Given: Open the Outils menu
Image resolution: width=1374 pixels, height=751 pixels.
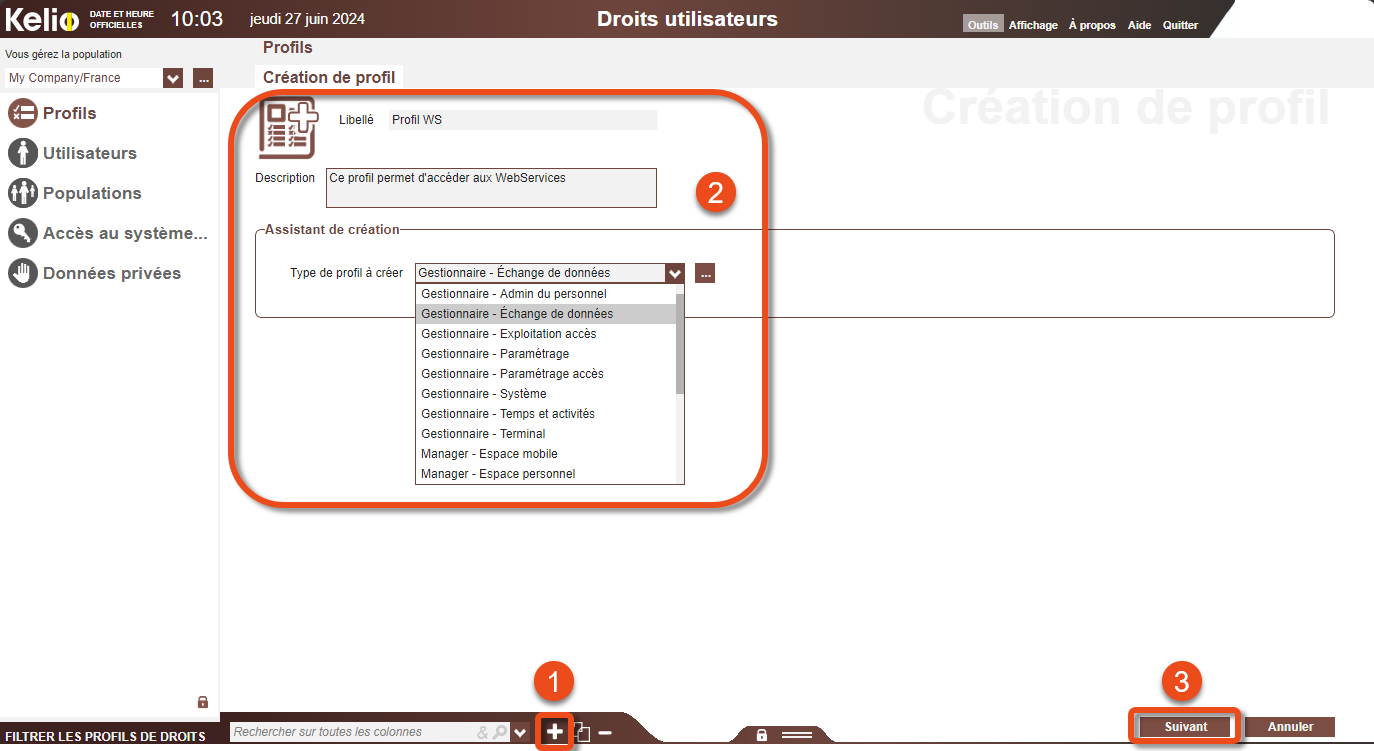Looking at the screenshot, I should (x=983, y=25).
